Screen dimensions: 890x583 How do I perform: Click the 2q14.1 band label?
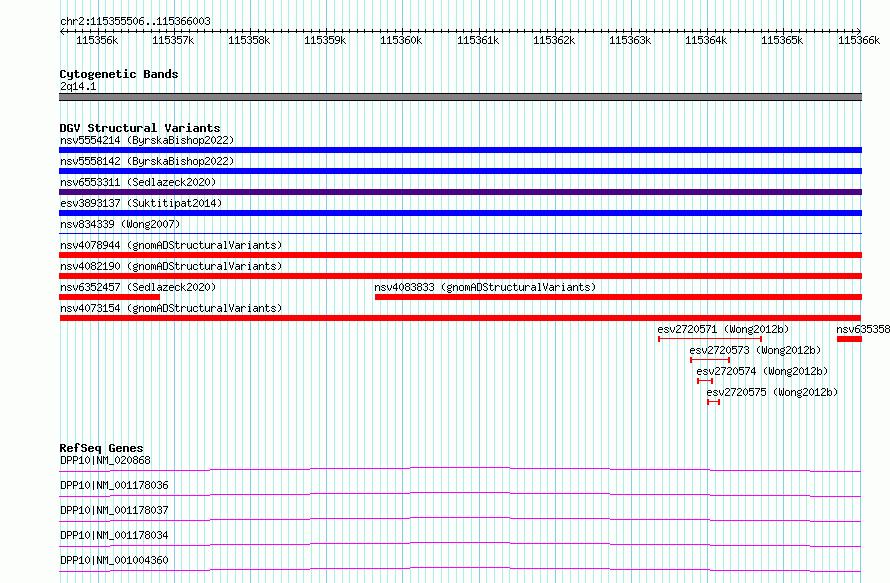coord(78,86)
